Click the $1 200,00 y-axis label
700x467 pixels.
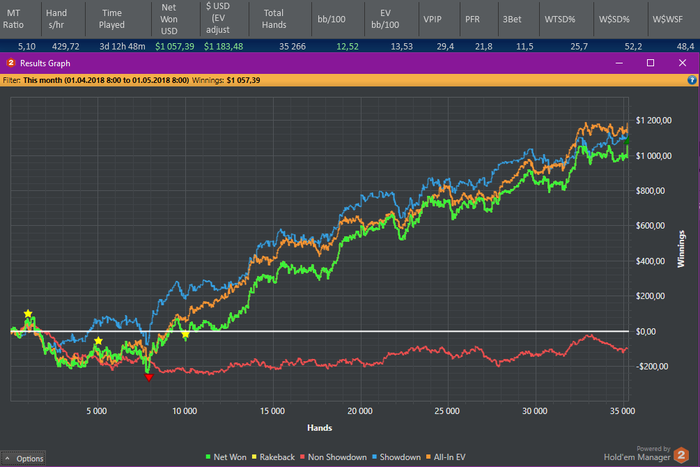(654, 121)
